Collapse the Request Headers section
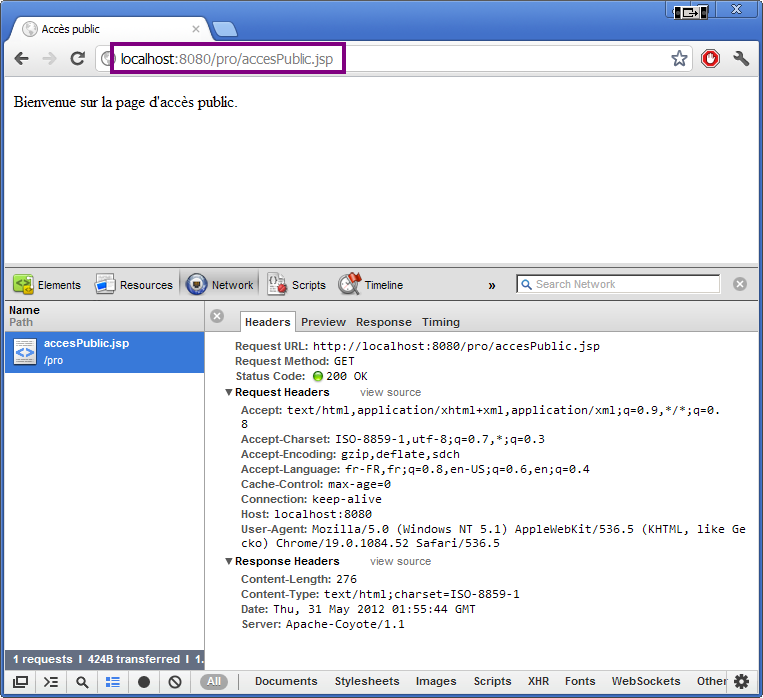 click(229, 393)
